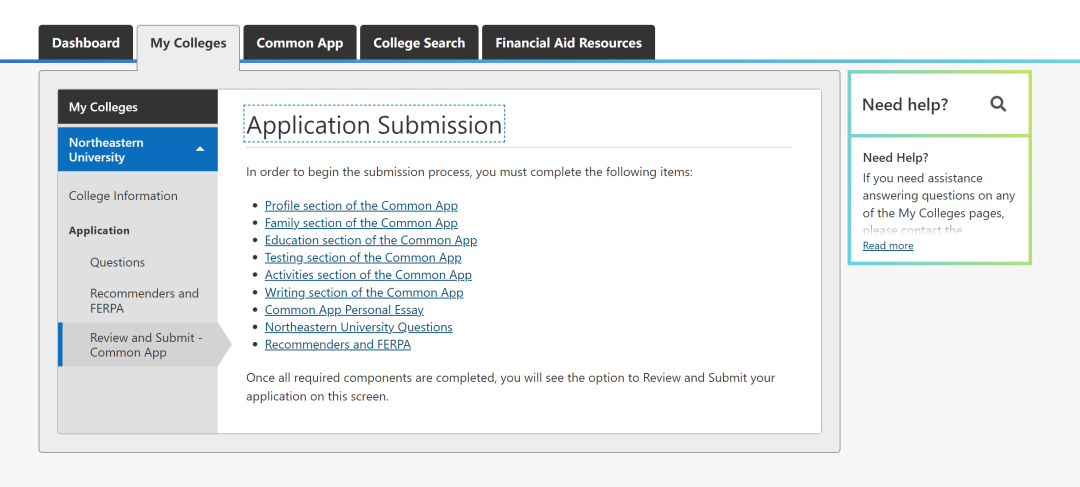Open the Common App Personal Essay link

click(344, 310)
